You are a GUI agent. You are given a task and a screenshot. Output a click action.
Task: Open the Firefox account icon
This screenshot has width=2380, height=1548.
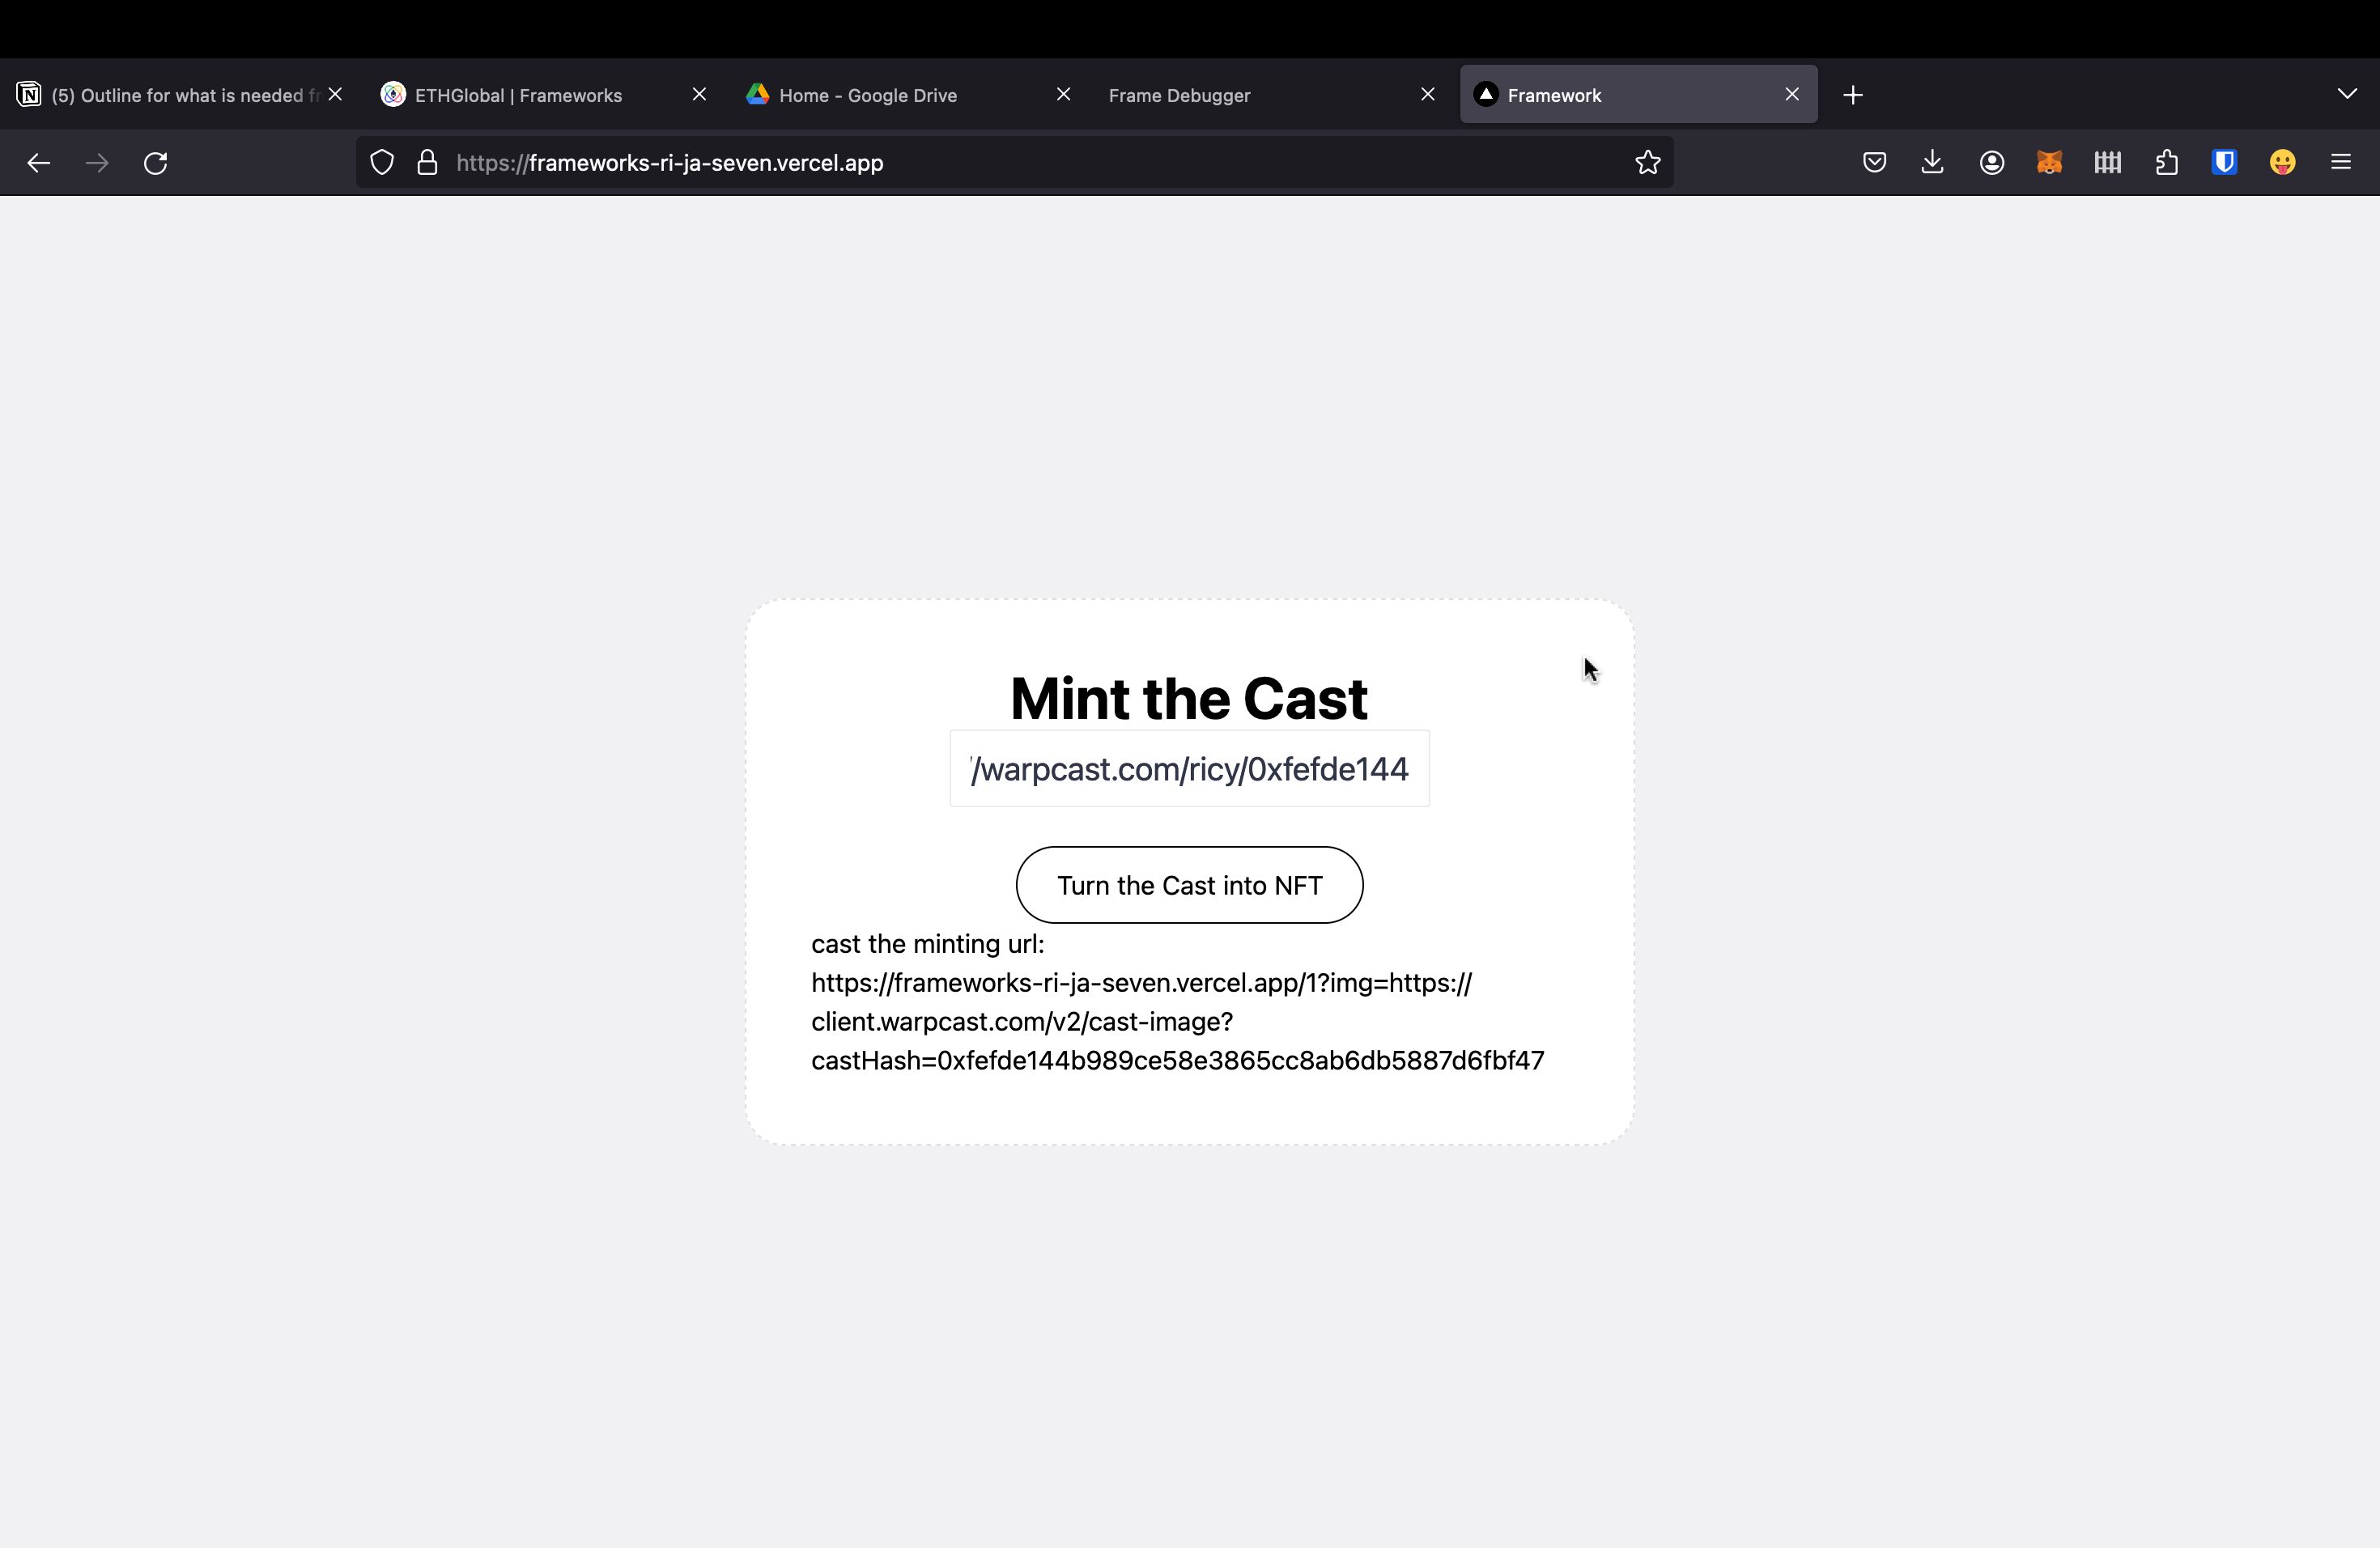(x=1992, y=163)
